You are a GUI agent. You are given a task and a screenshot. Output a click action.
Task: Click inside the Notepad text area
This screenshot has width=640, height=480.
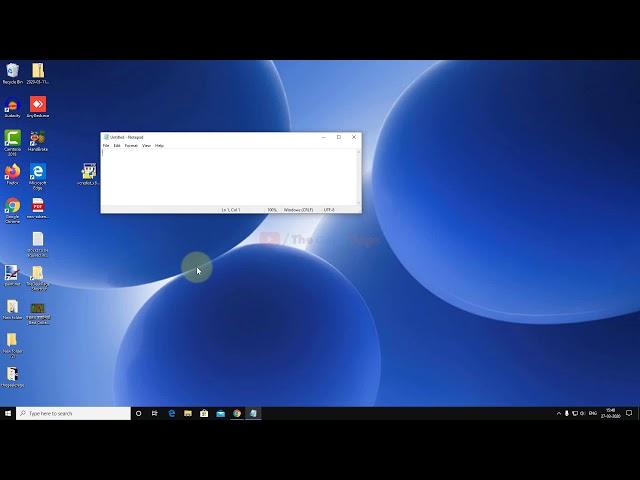coord(229,178)
